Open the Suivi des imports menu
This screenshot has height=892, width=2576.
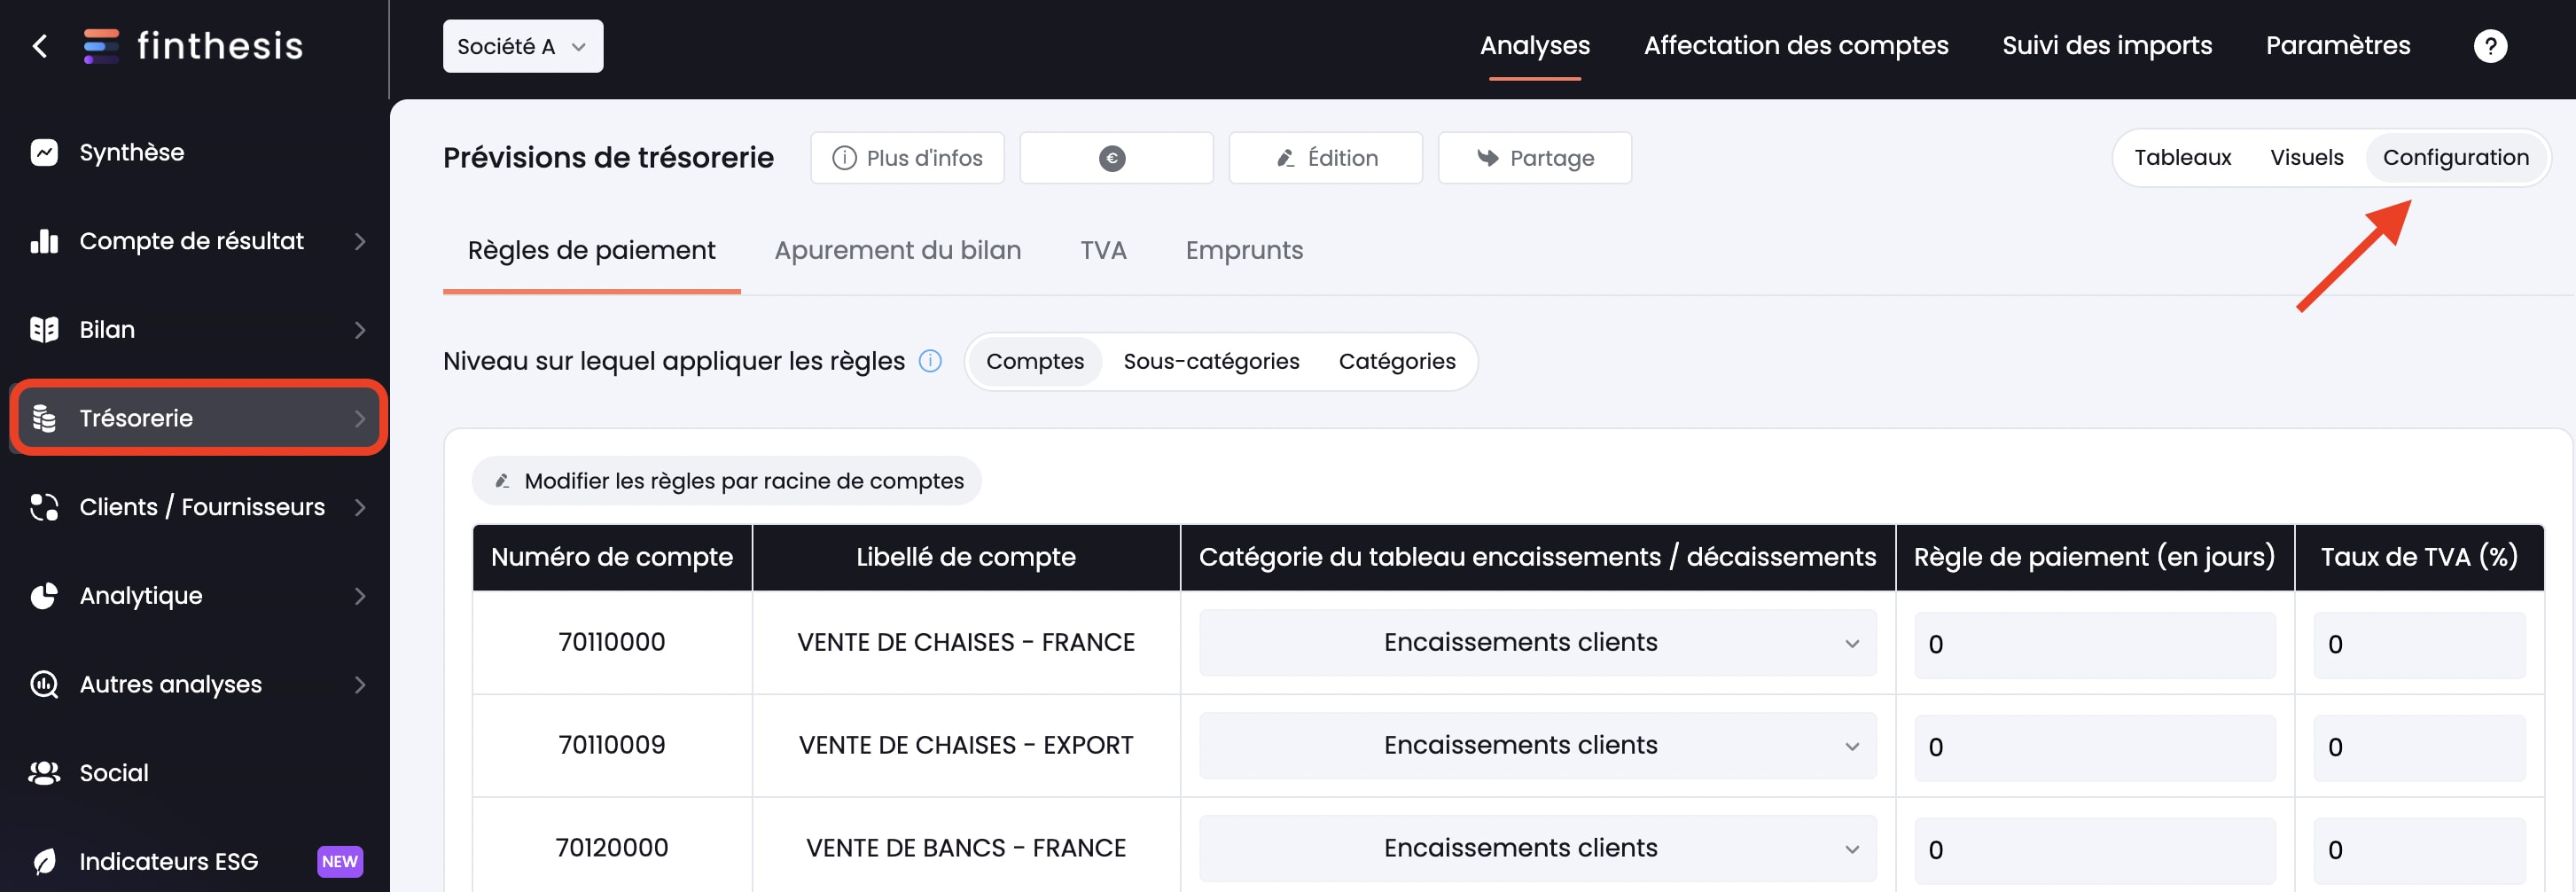[x=2106, y=45]
